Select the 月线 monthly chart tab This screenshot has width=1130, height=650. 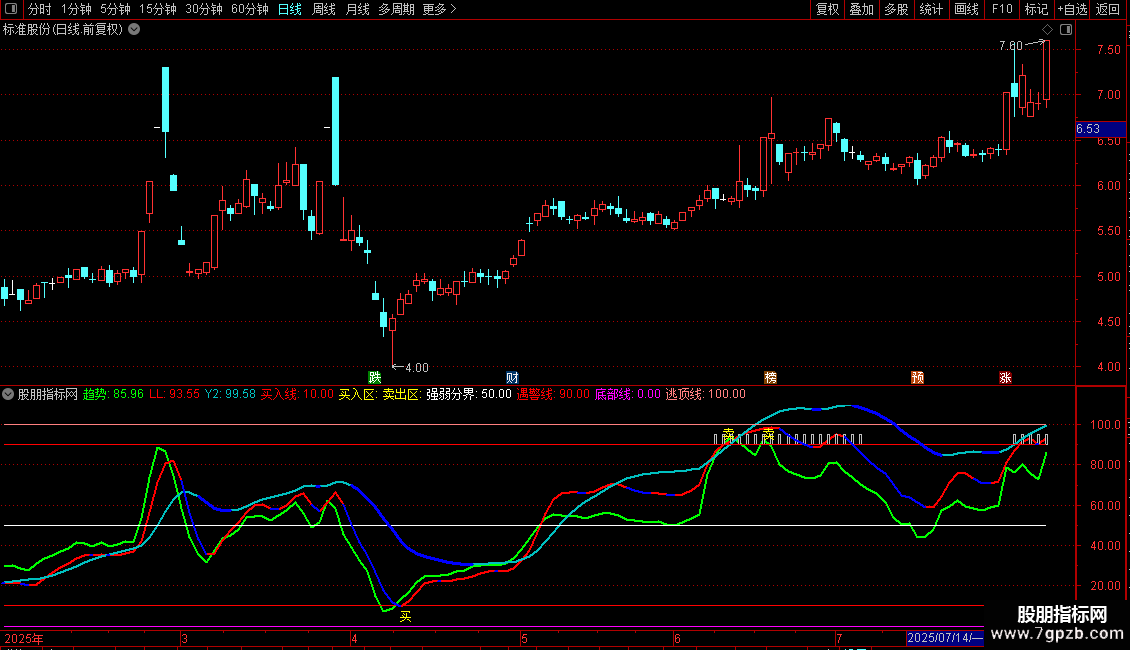click(x=357, y=9)
